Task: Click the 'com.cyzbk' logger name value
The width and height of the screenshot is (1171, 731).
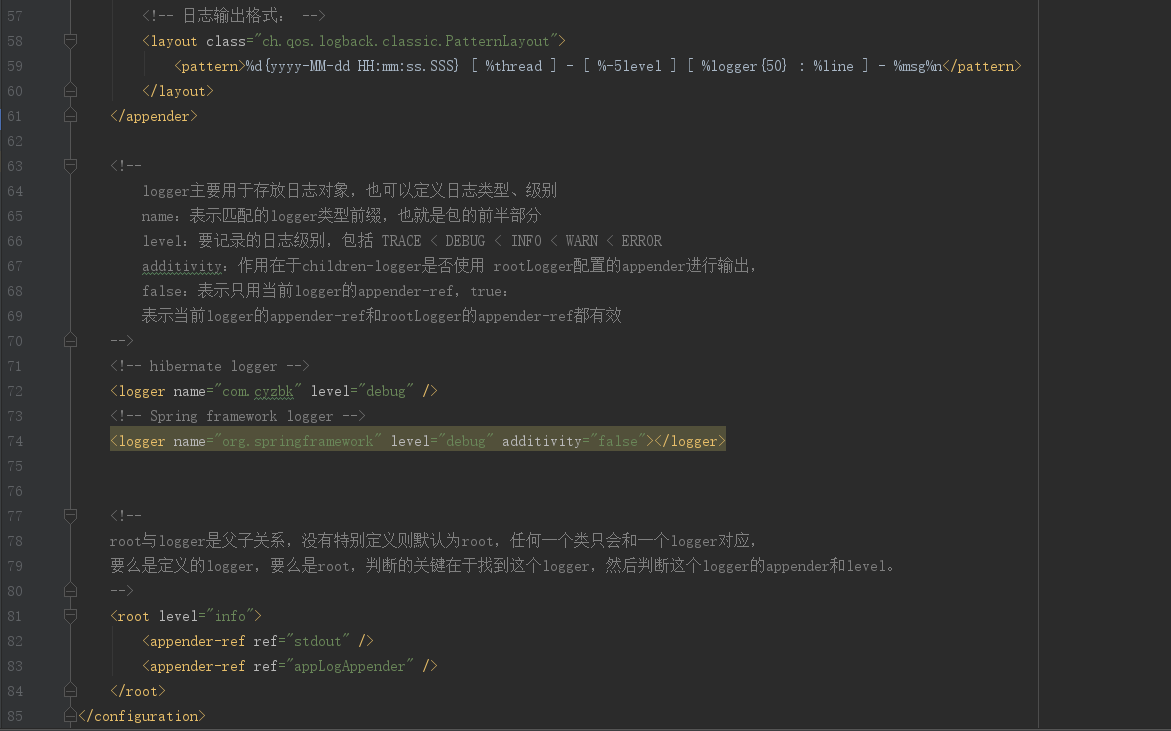Action: tap(258, 391)
